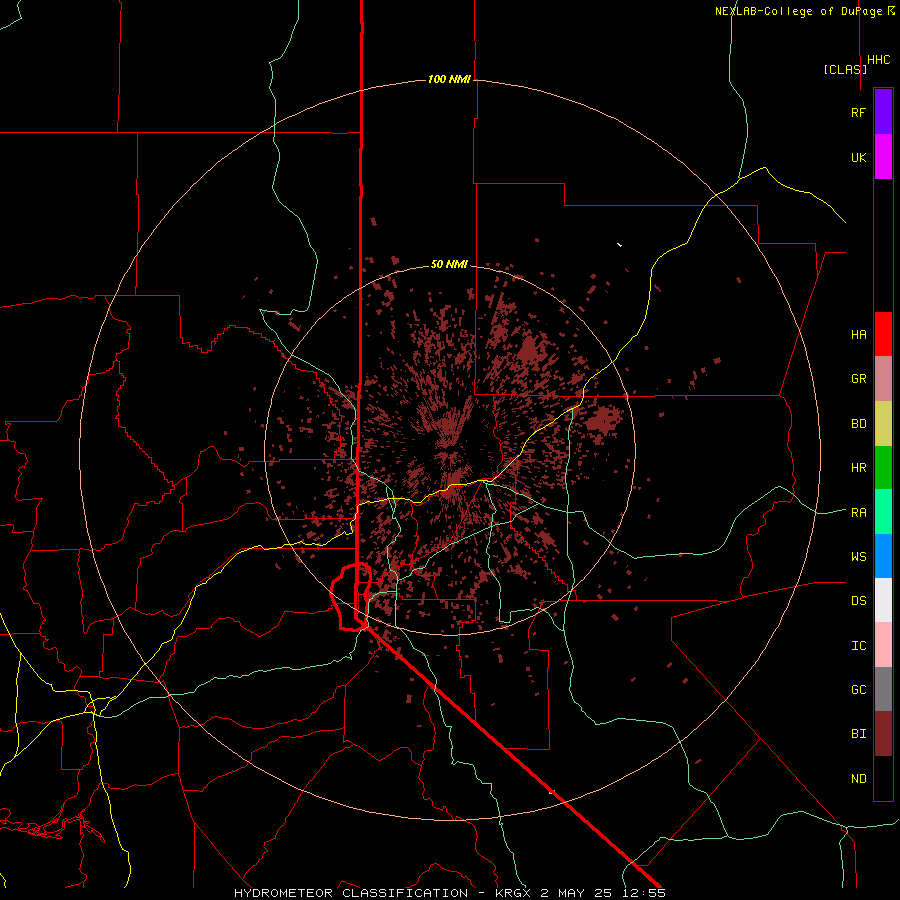Click the WS legend label text

[858, 557]
